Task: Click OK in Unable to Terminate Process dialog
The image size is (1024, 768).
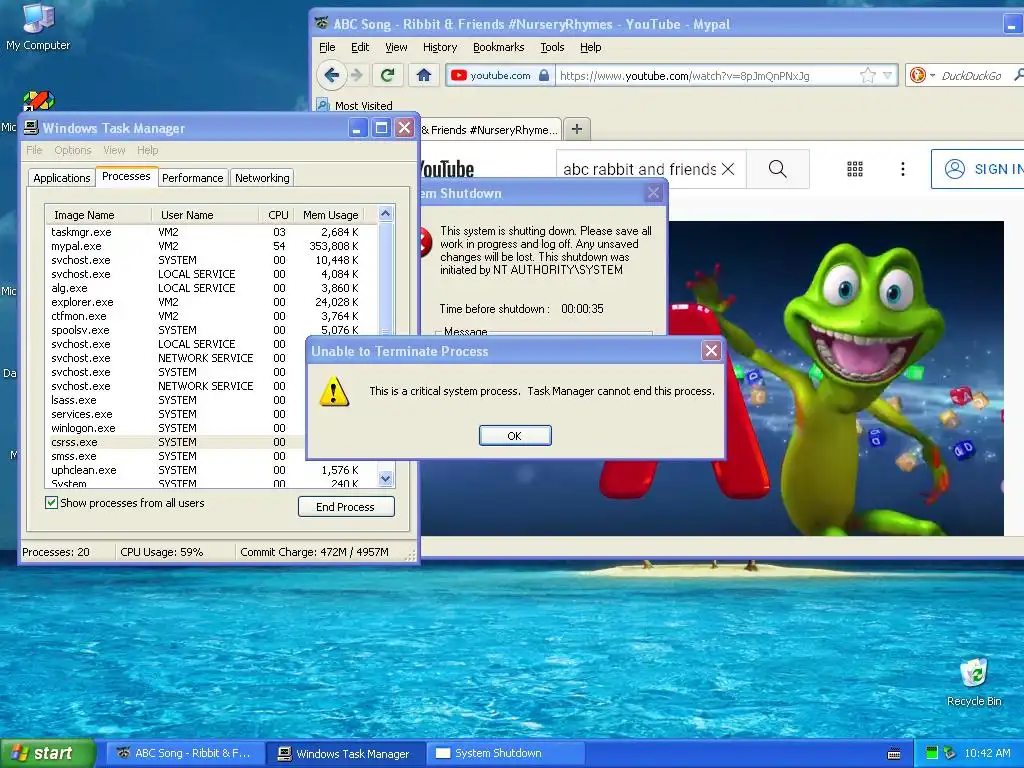Action: coord(515,436)
